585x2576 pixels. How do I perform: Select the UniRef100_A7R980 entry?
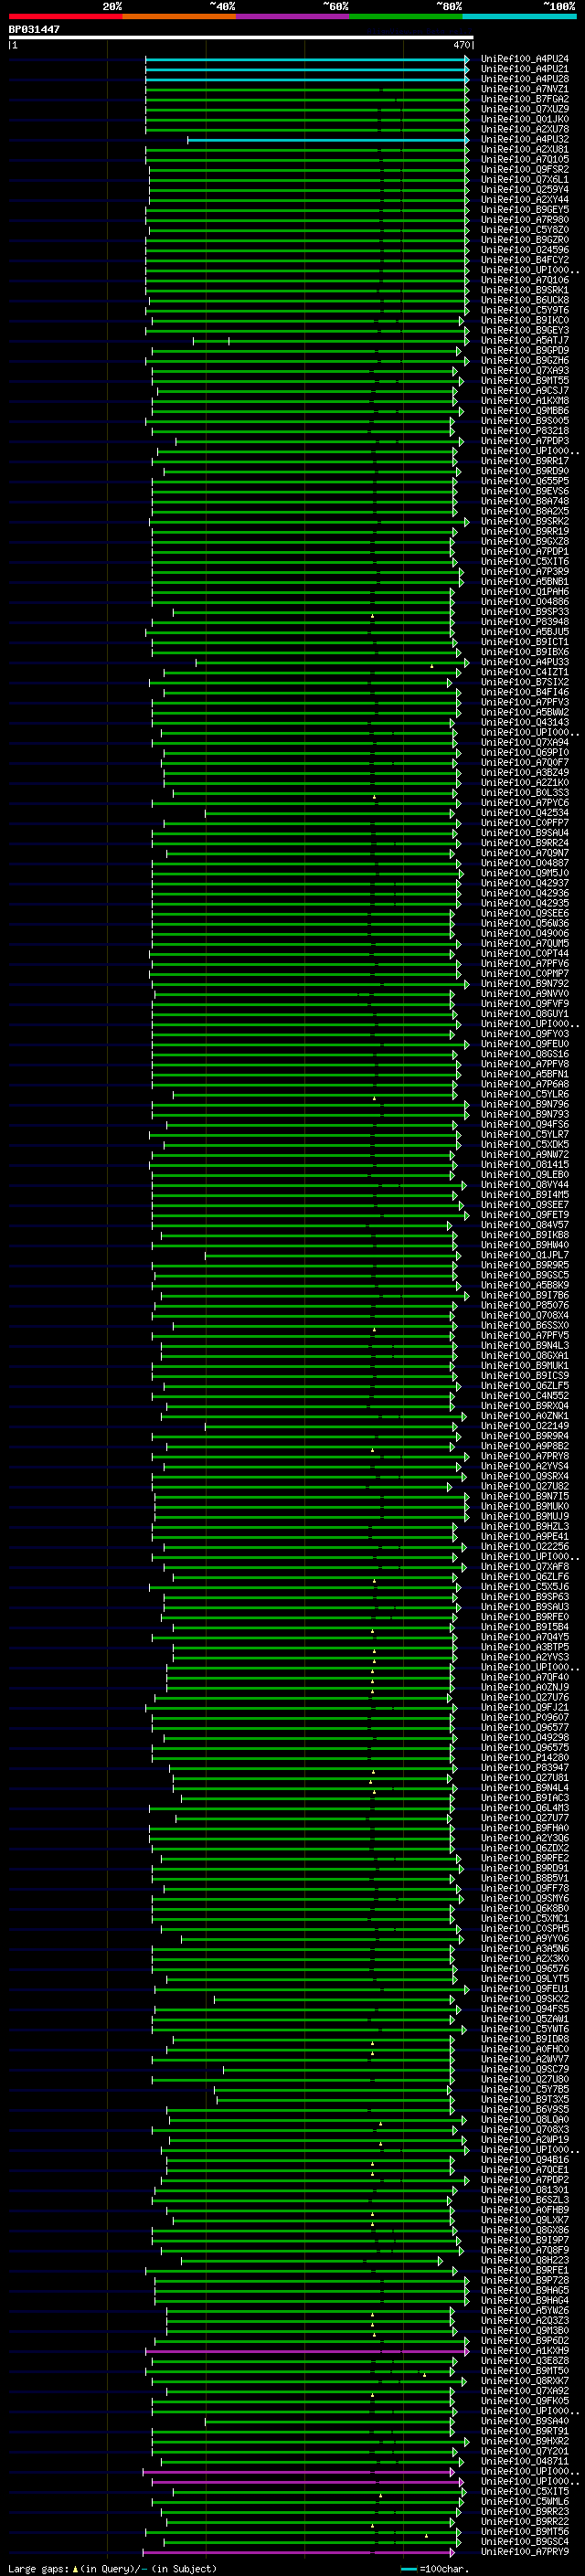point(524,220)
